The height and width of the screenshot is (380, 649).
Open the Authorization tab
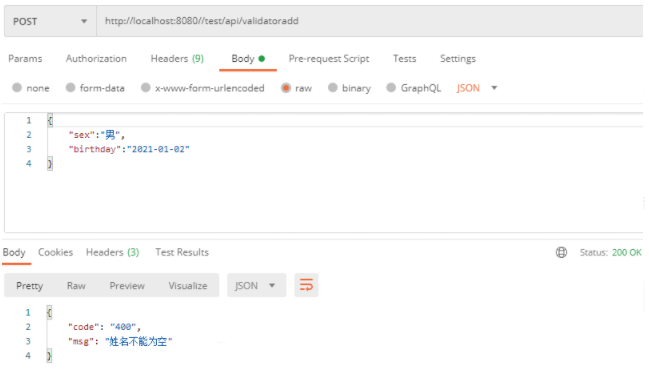(x=96, y=59)
